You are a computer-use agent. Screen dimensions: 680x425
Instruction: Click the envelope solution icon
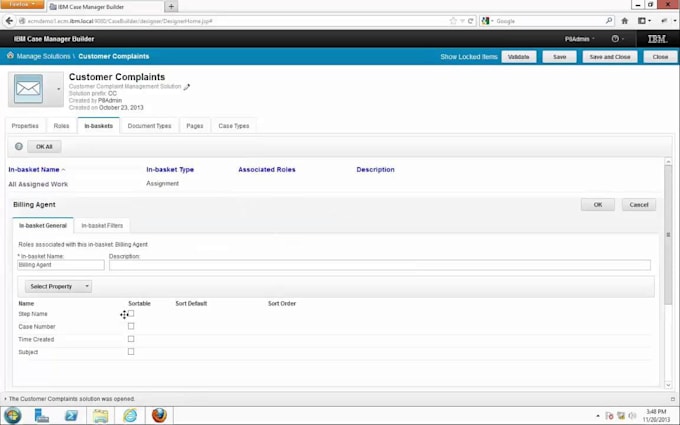click(x=28, y=88)
